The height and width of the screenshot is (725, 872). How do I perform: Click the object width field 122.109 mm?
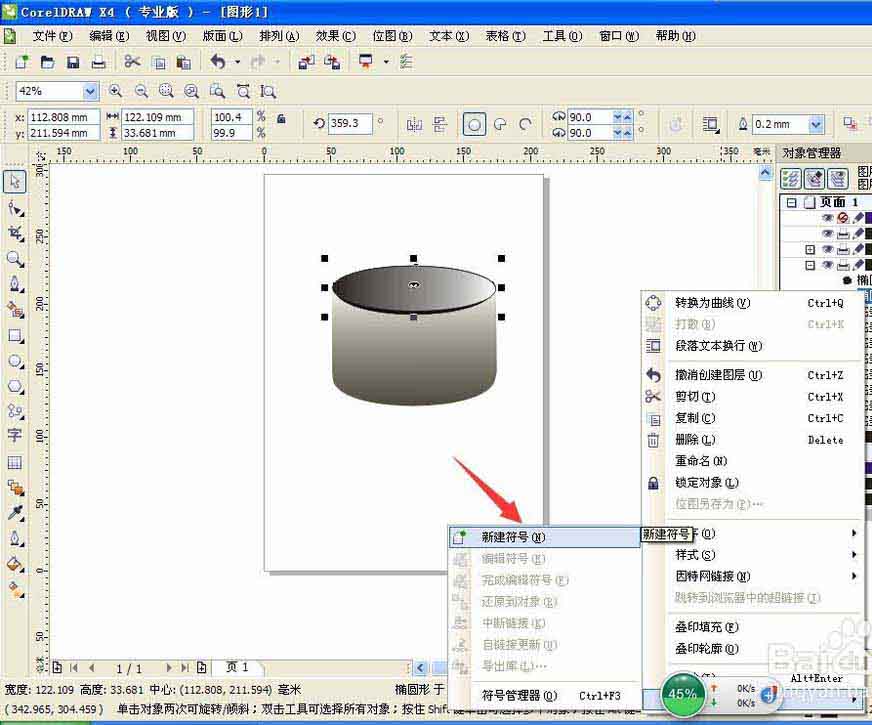[x=157, y=117]
